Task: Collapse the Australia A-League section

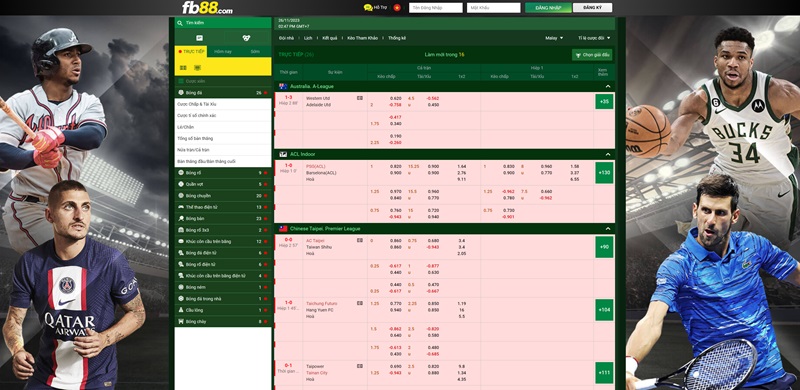Action: (x=608, y=86)
